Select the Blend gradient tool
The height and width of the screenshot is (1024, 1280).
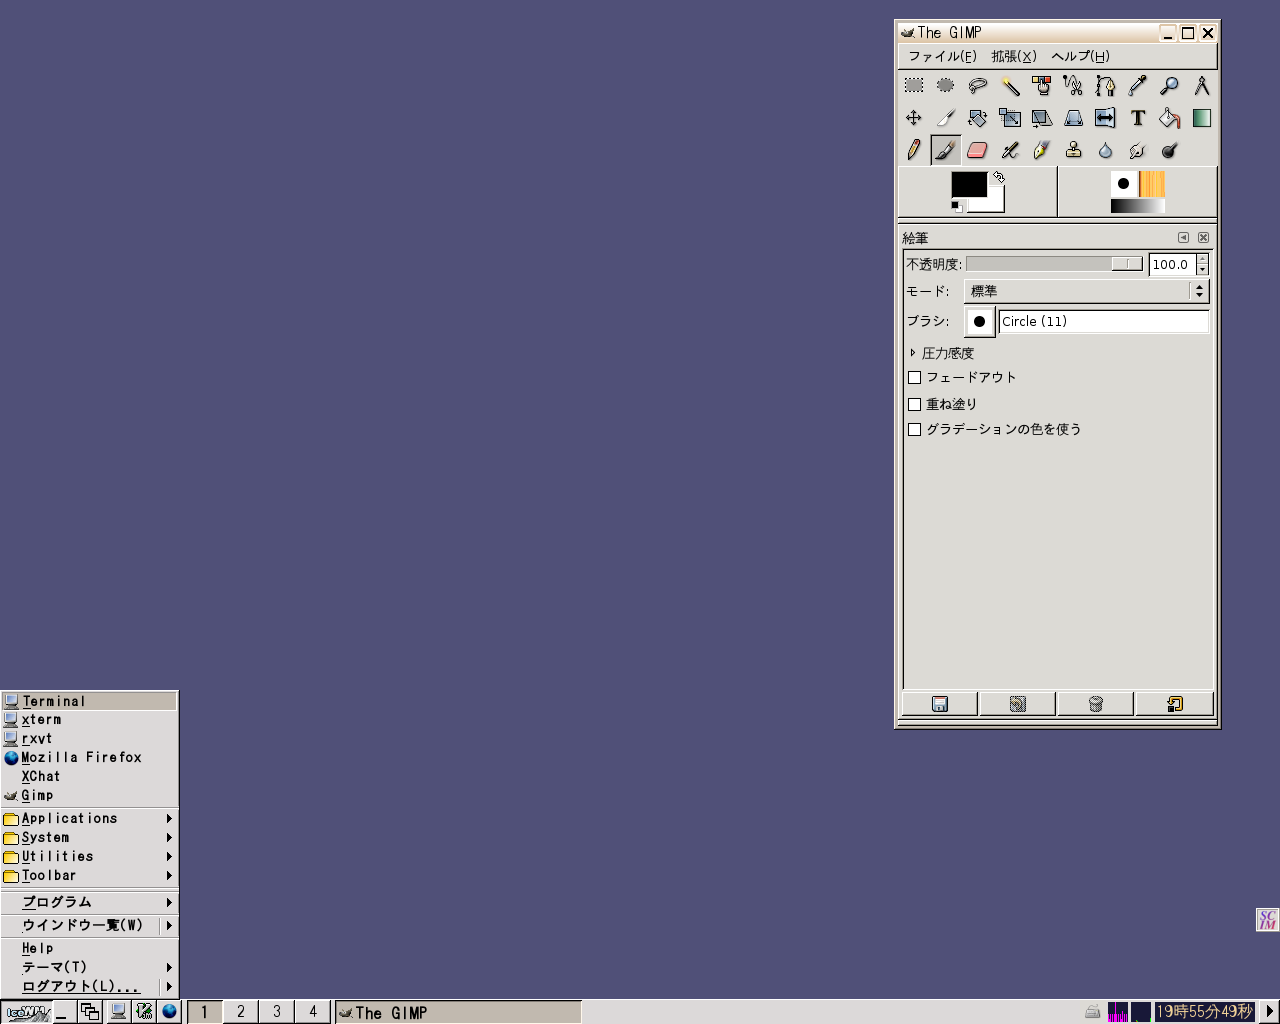coord(1202,118)
